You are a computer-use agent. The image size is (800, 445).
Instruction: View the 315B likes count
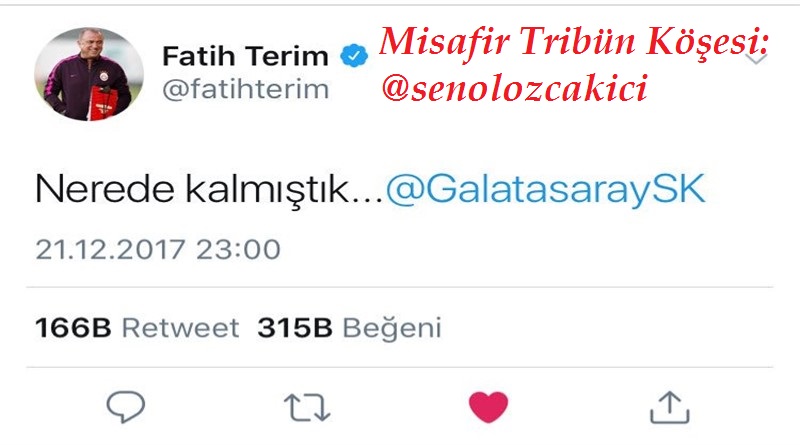point(295,328)
